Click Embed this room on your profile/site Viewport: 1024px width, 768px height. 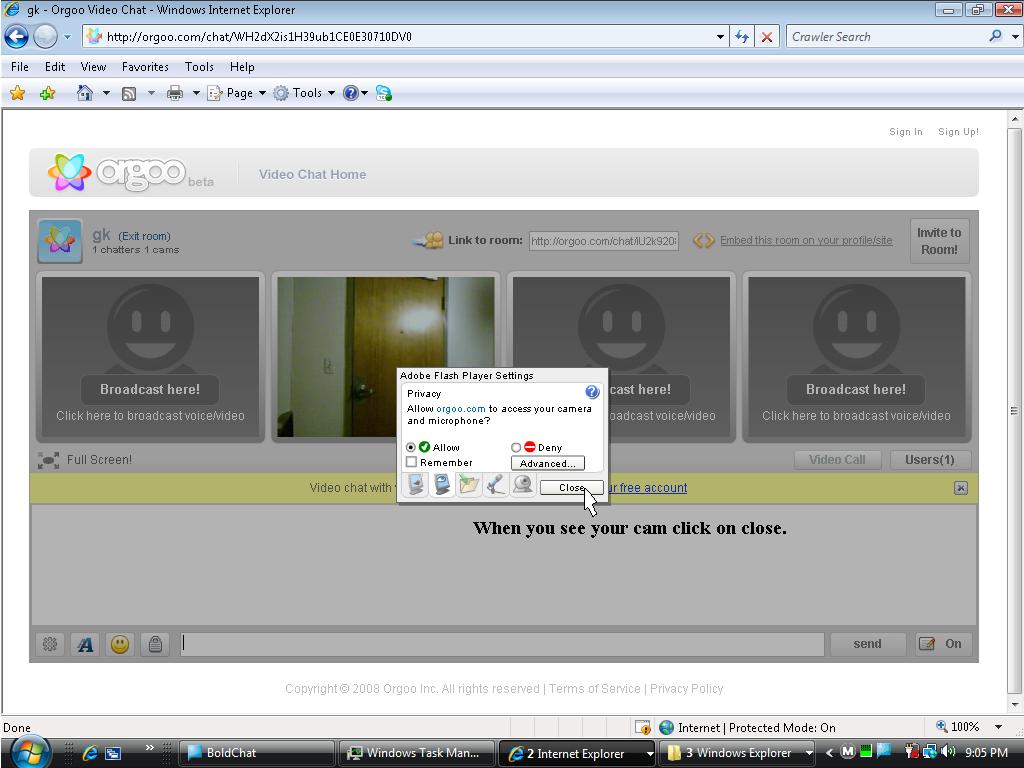pyautogui.click(x=806, y=240)
